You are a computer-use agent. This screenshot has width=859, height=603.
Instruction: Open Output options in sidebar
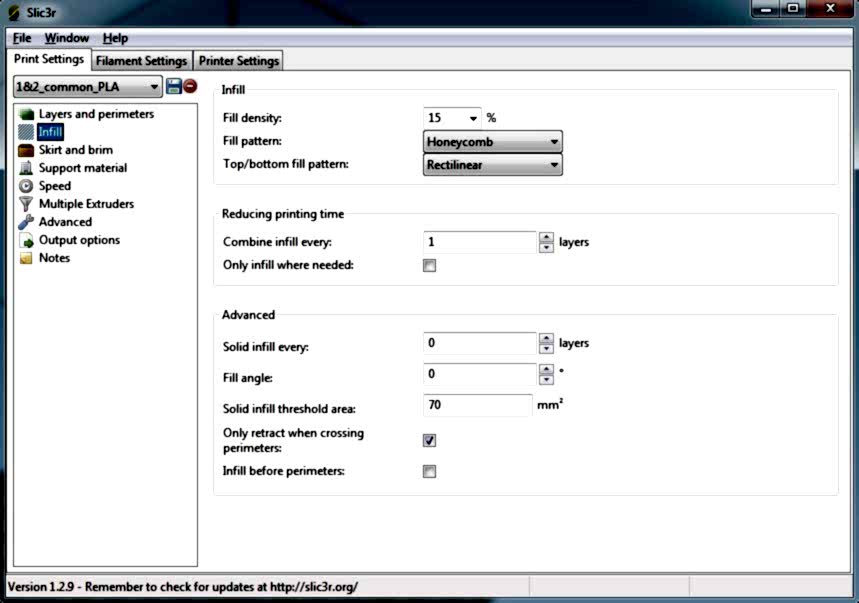[79, 240]
